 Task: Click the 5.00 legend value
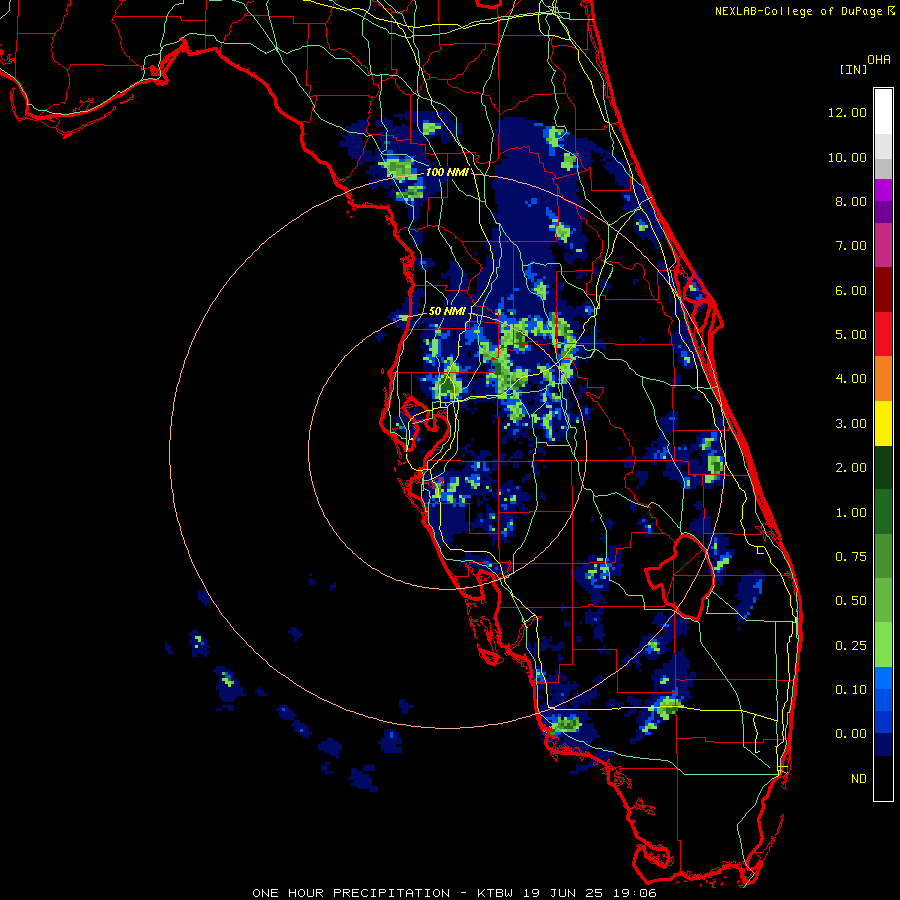pyautogui.click(x=851, y=335)
